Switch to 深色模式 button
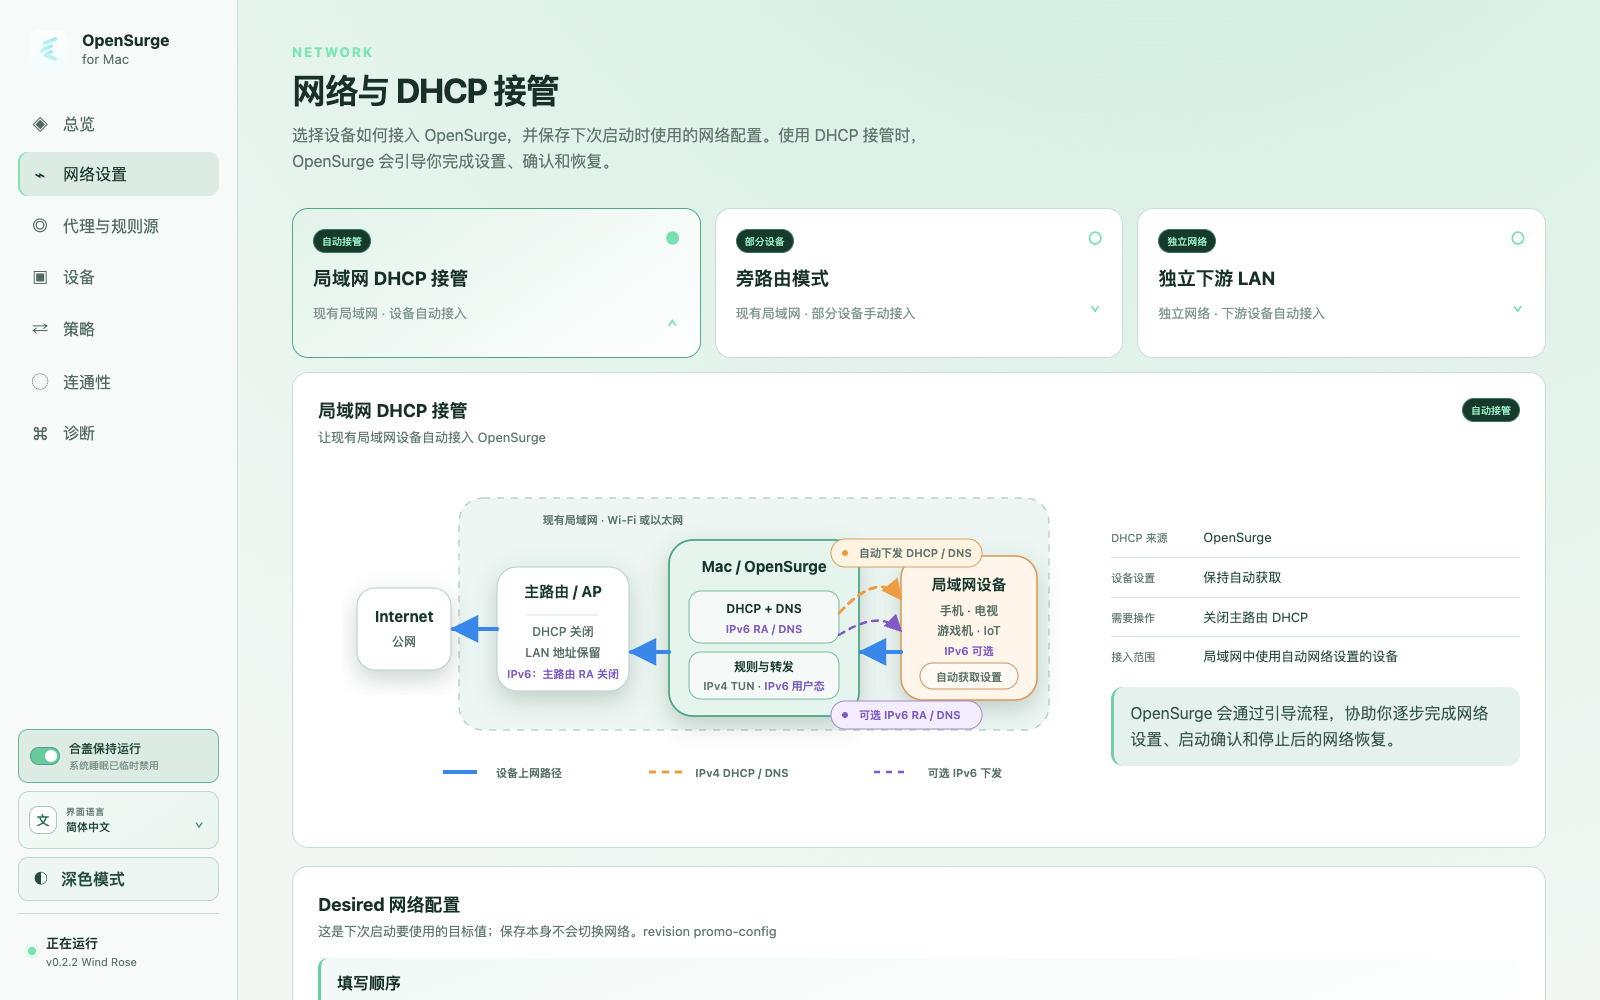 tap(118, 879)
